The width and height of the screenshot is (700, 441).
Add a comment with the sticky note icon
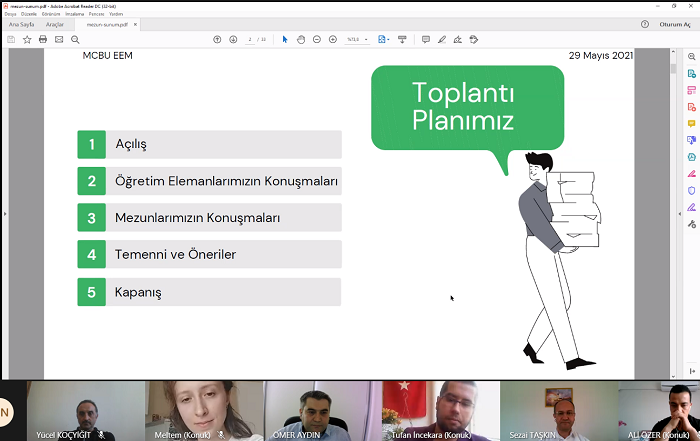pyautogui.click(x=426, y=39)
